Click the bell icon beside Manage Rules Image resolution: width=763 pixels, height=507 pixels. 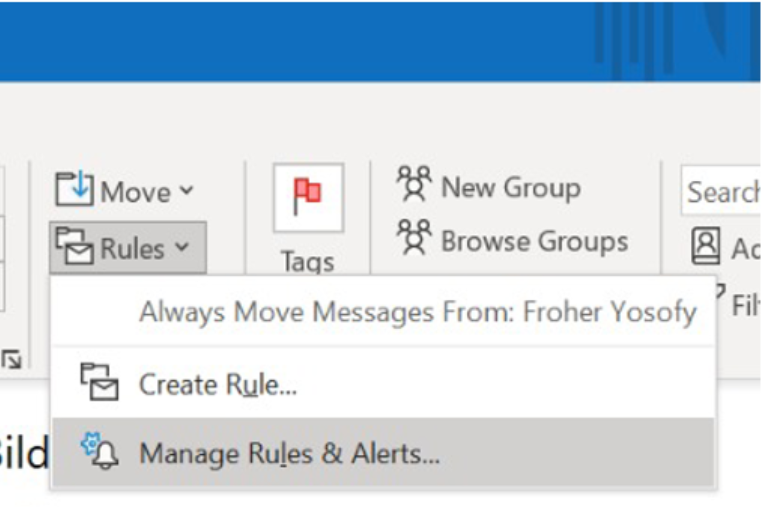coord(99,452)
